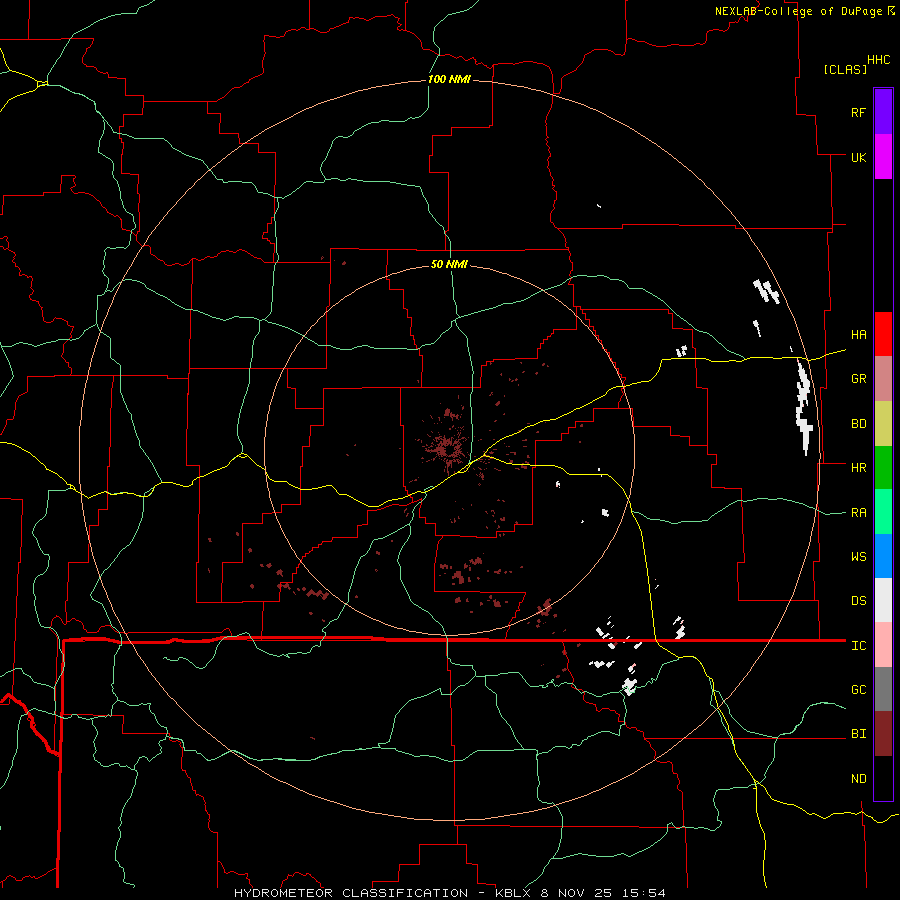Click the 100 NMI range ring label
The width and height of the screenshot is (900, 900).
pos(449,79)
